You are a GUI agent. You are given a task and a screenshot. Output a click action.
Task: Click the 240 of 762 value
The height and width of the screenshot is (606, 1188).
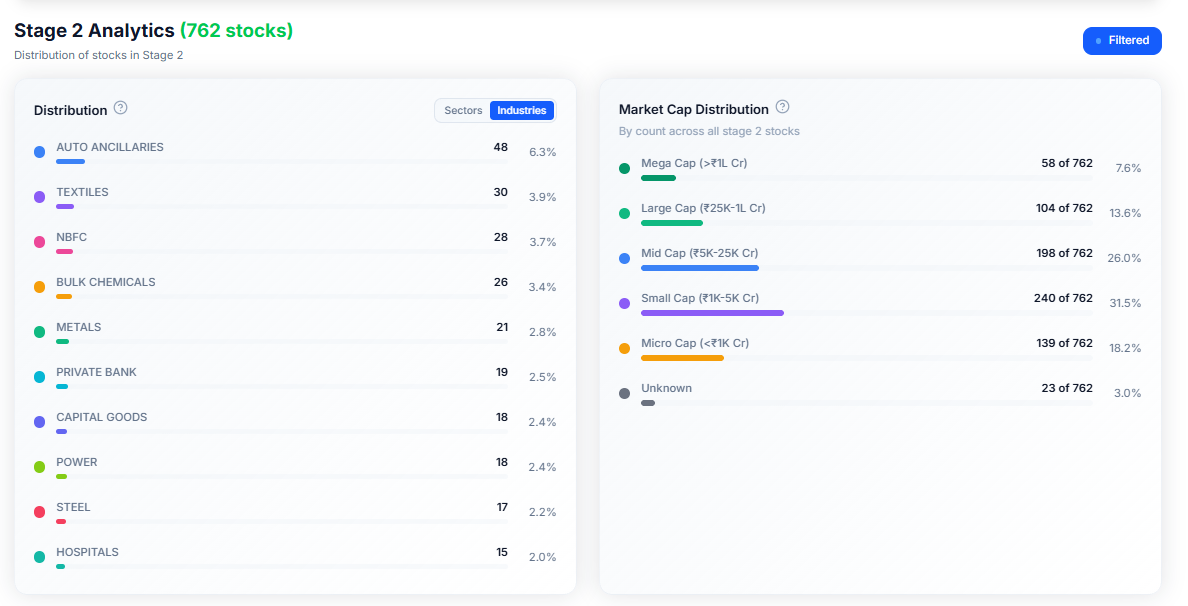click(1063, 298)
